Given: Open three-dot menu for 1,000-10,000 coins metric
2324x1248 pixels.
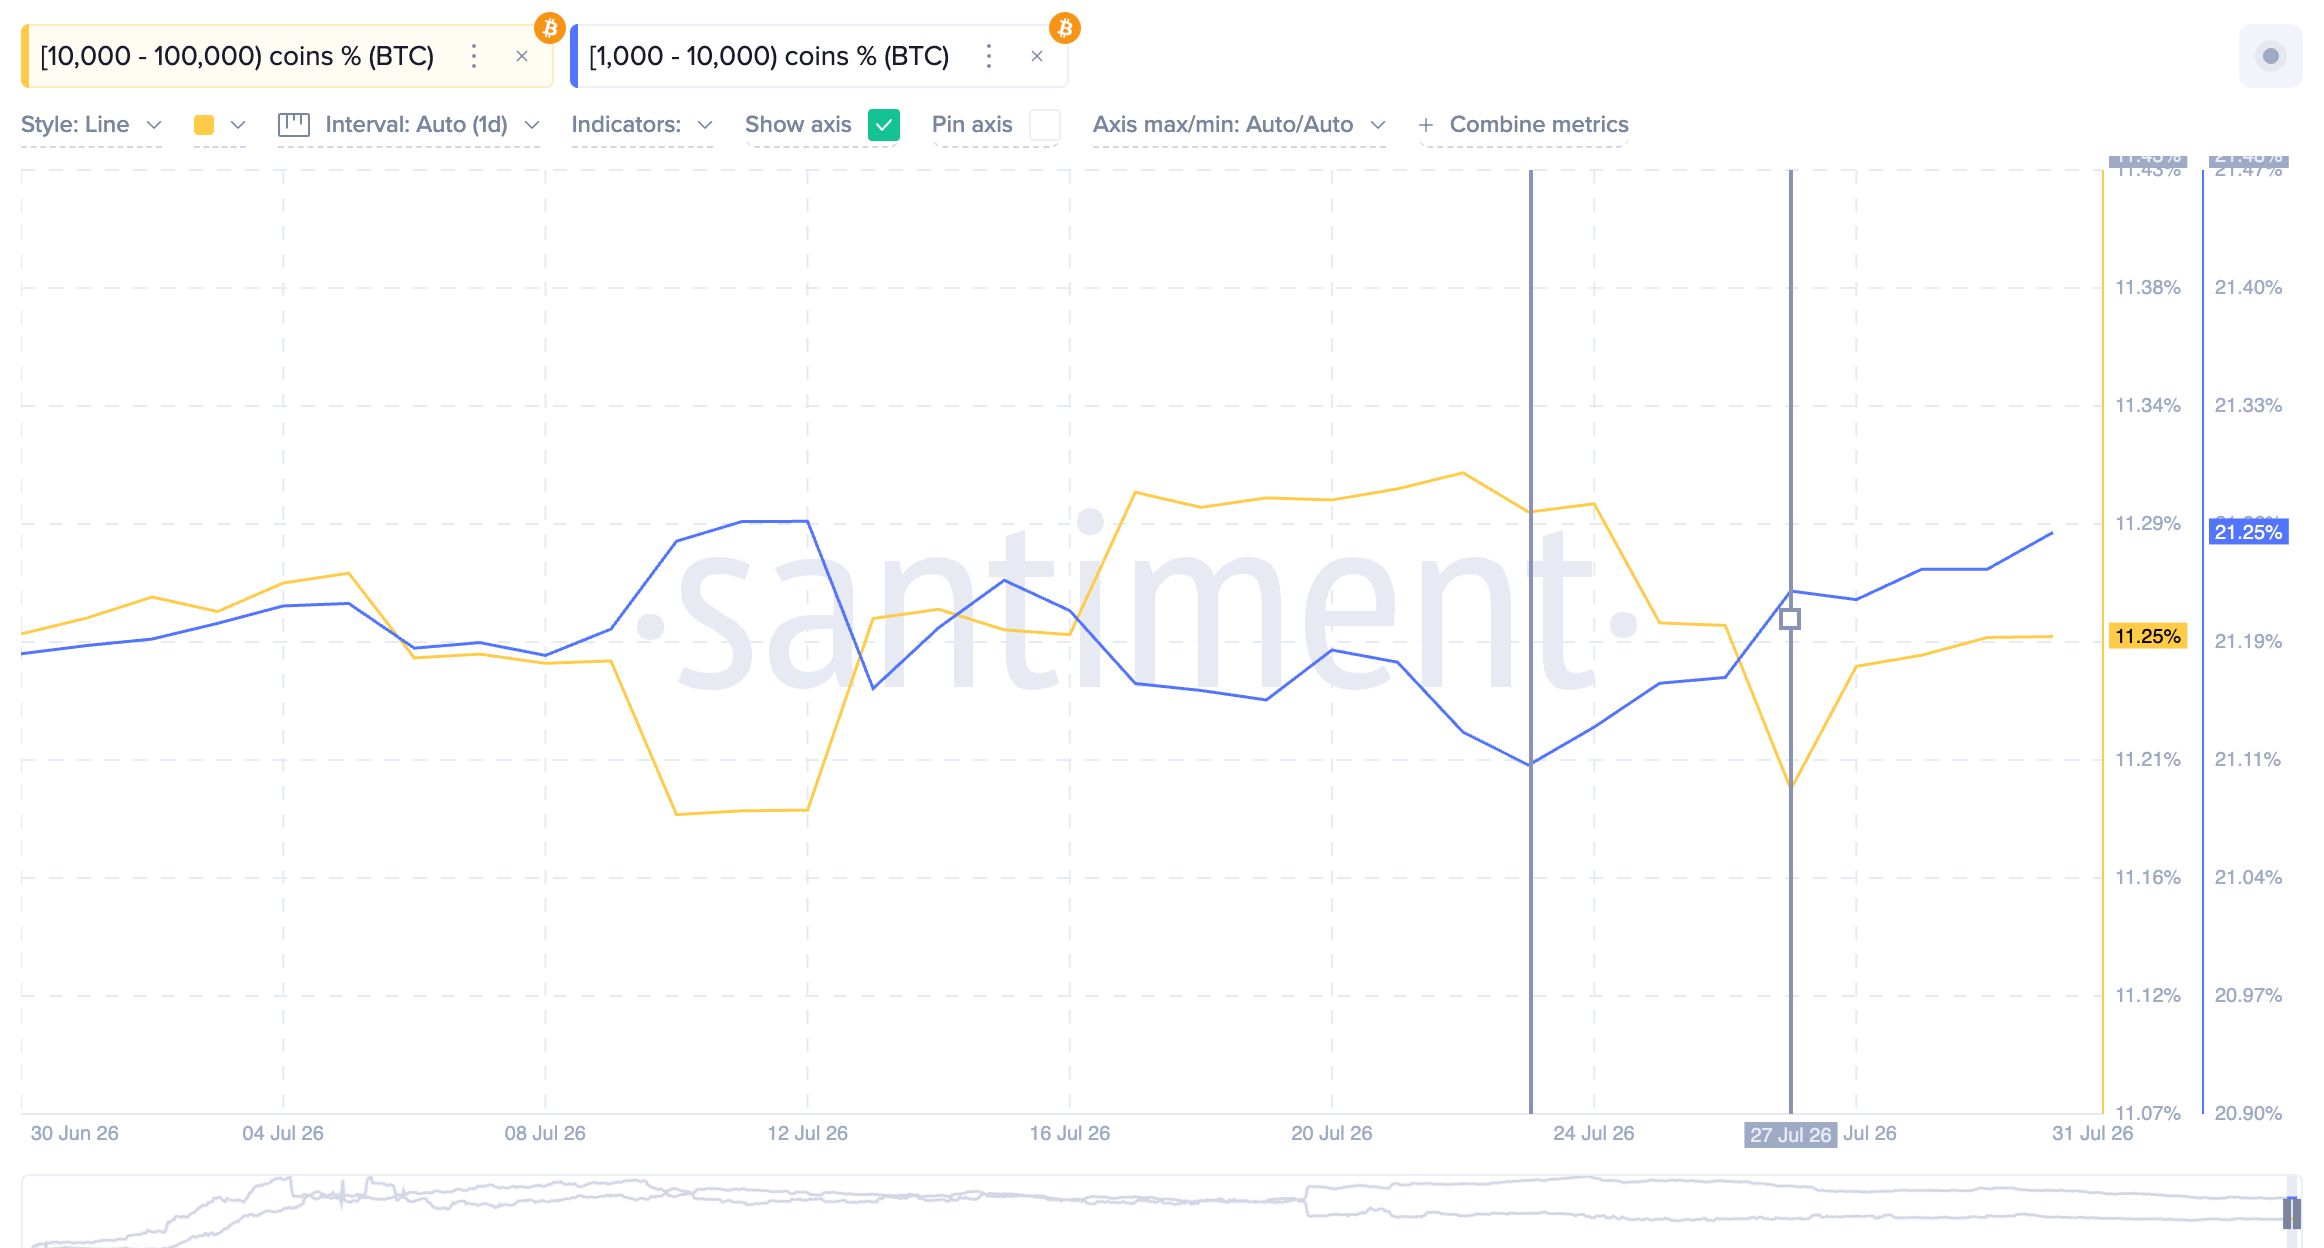Looking at the screenshot, I should [x=989, y=56].
